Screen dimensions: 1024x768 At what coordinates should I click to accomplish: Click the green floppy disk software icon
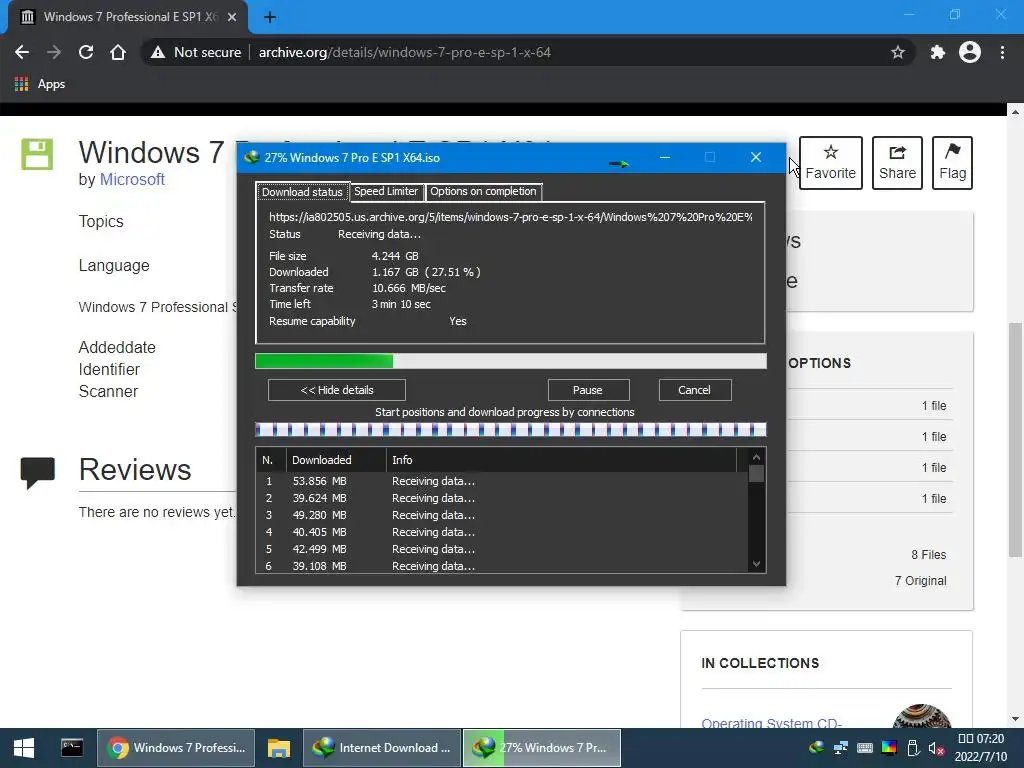click(x=37, y=154)
